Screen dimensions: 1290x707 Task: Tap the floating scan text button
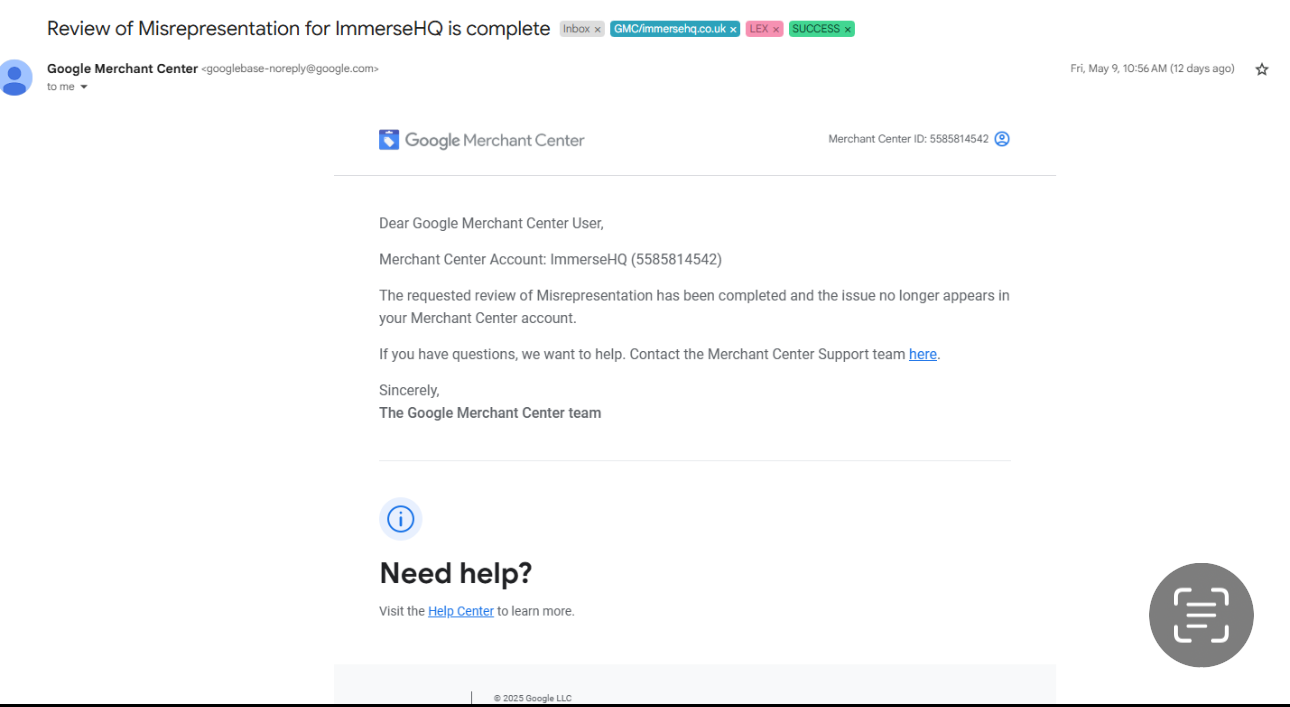pos(1201,615)
